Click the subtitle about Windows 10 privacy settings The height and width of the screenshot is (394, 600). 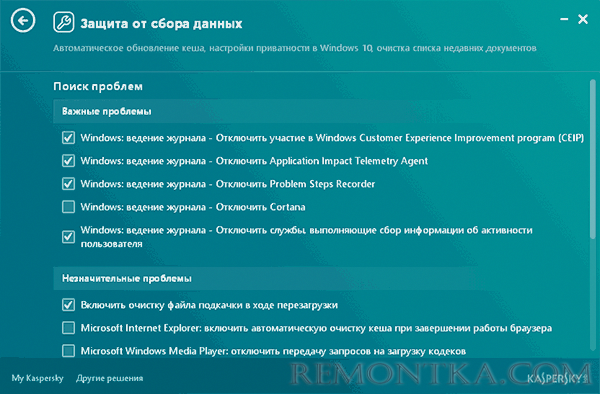click(x=295, y=48)
